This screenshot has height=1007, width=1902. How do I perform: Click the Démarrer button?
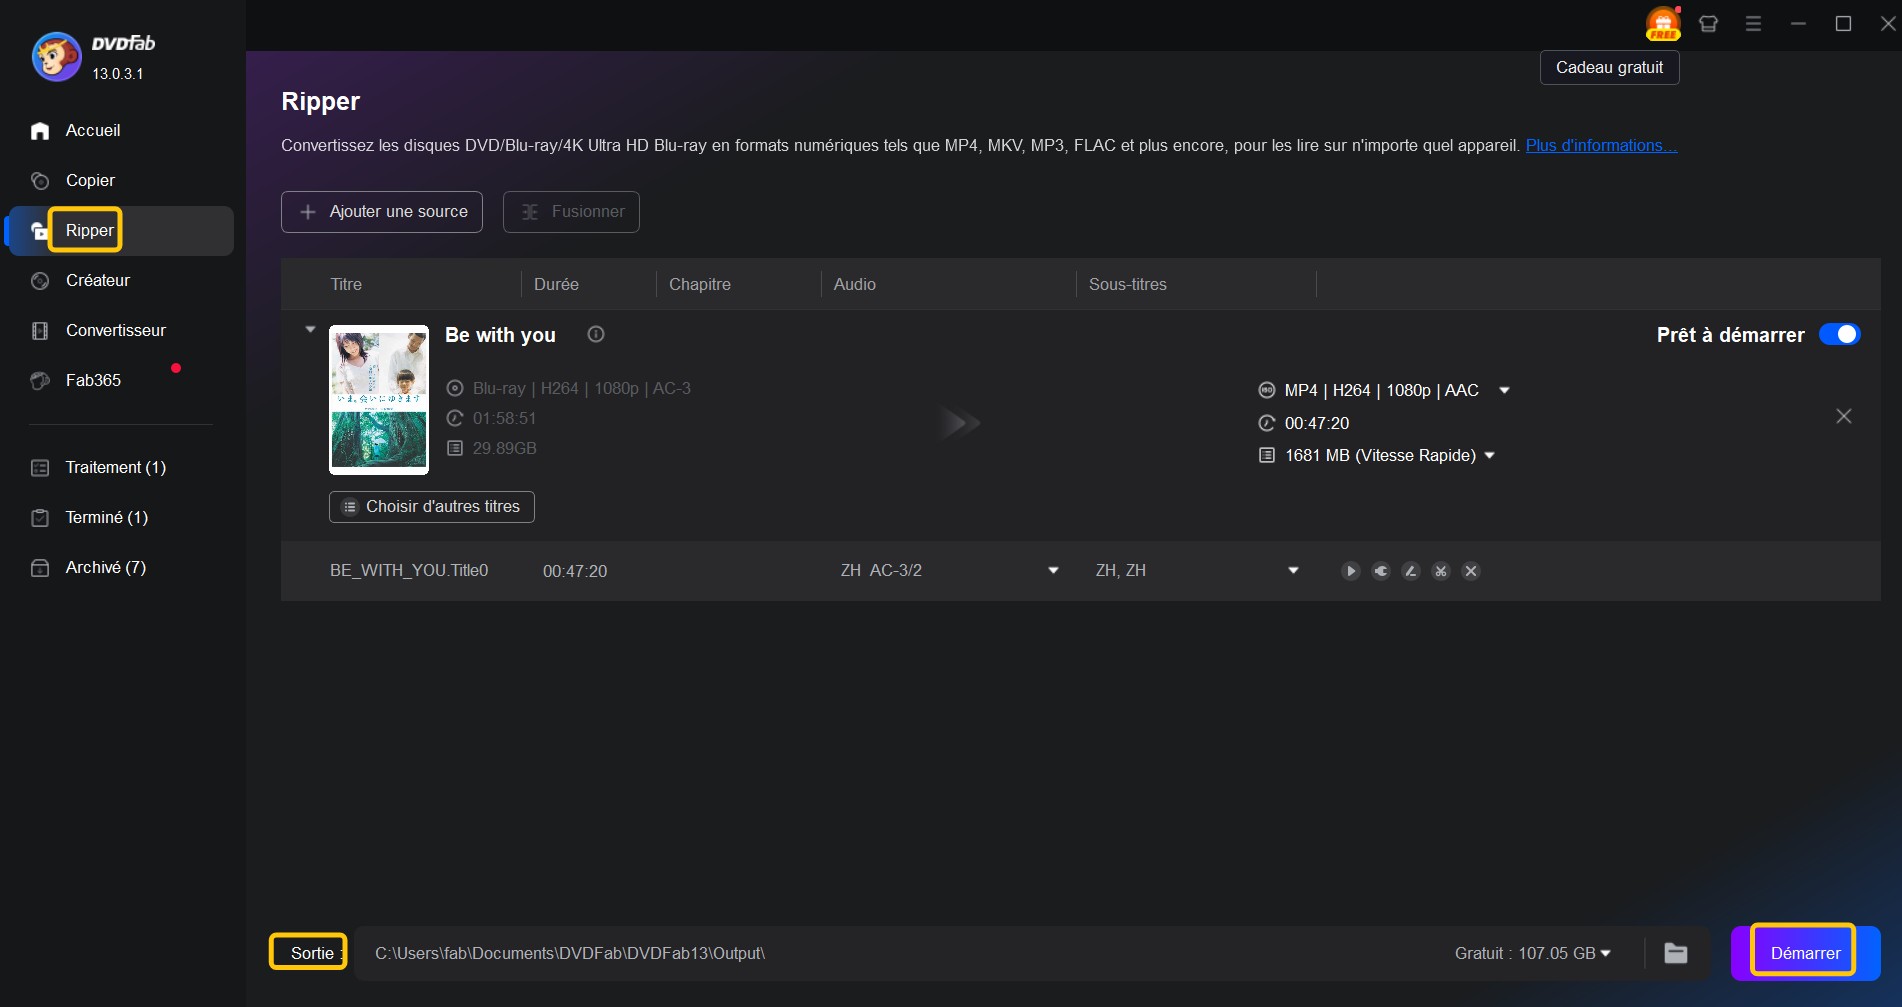tap(1806, 953)
